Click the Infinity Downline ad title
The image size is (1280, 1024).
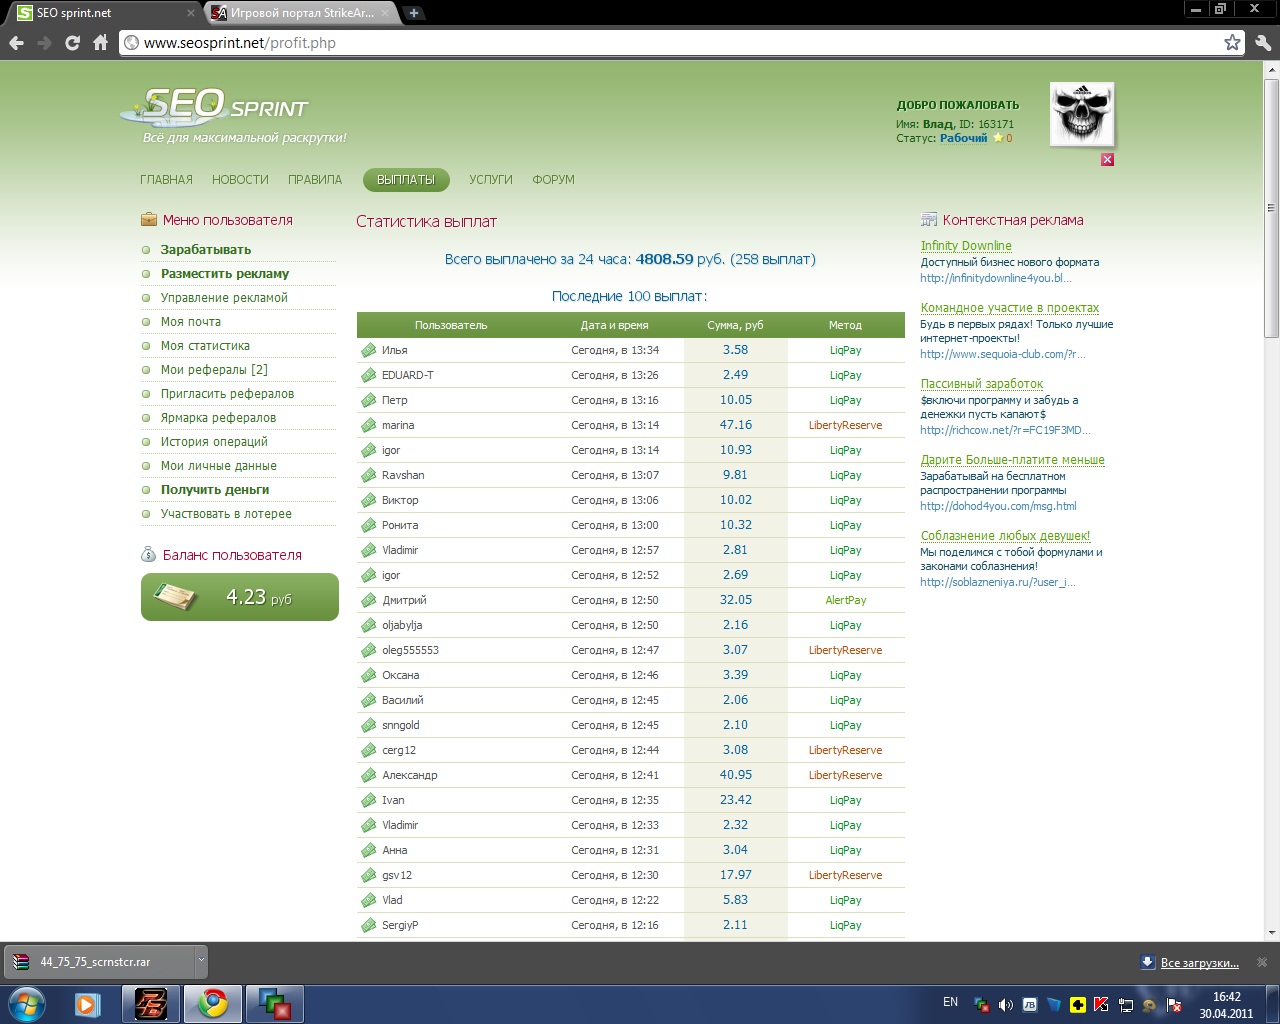966,246
